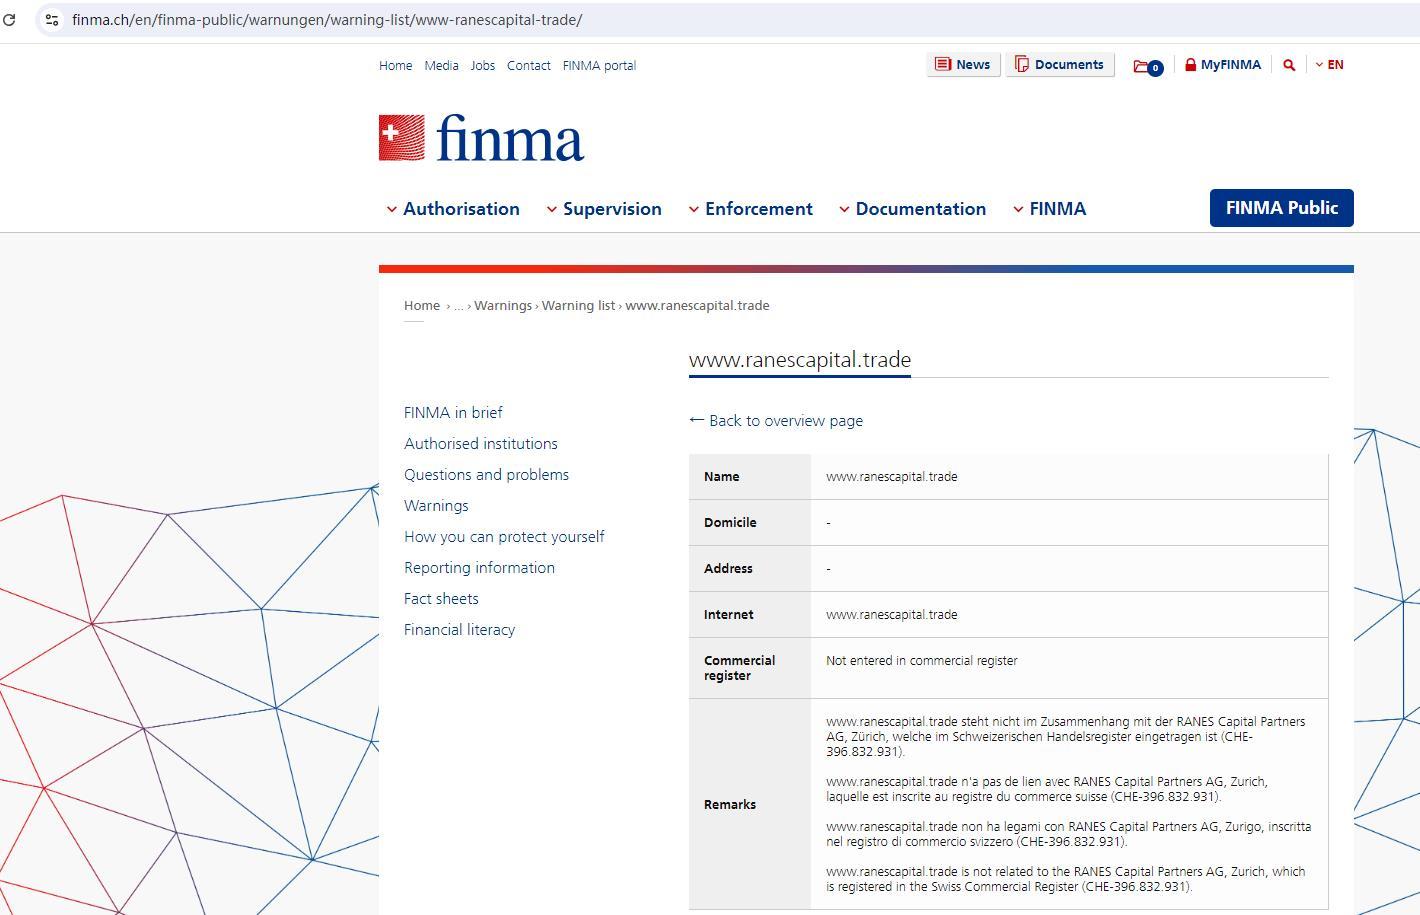Click the browser address bar URL
The height and width of the screenshot is (915, 1420).
point(327,20)
